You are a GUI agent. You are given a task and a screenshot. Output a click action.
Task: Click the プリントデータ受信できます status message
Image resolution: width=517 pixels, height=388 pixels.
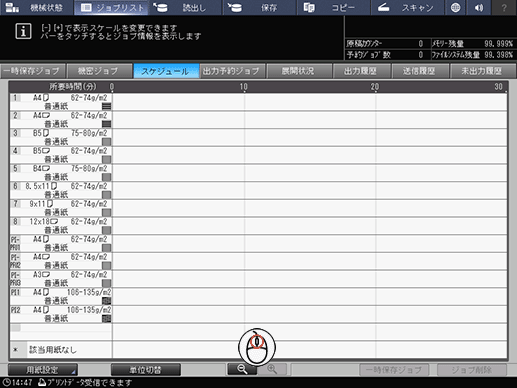point(85,382)
